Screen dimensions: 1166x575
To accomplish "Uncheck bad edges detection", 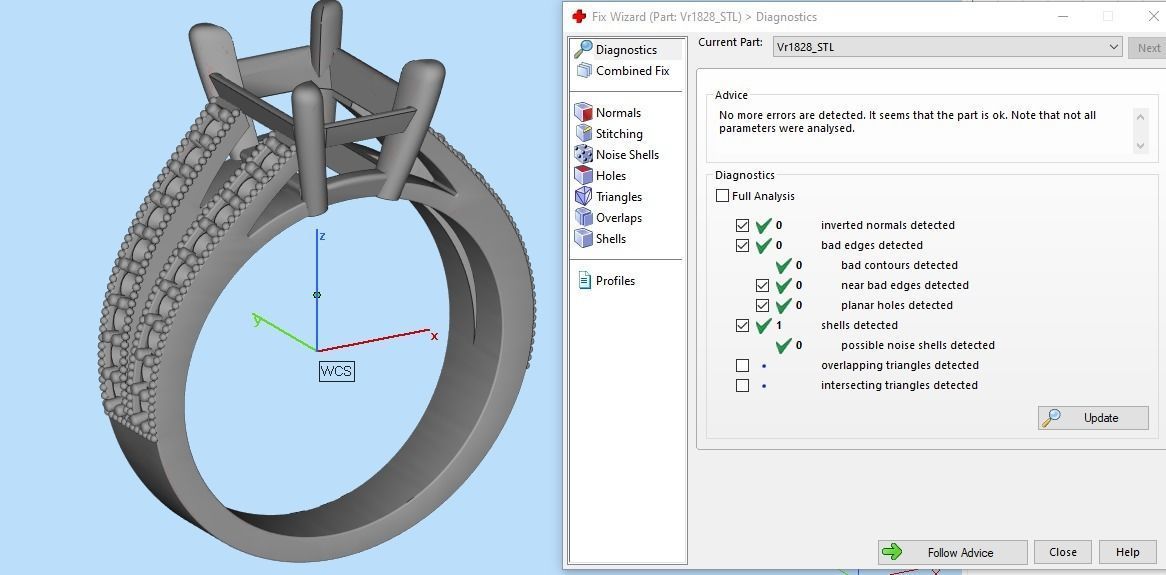I will click(x=742, y=245).
